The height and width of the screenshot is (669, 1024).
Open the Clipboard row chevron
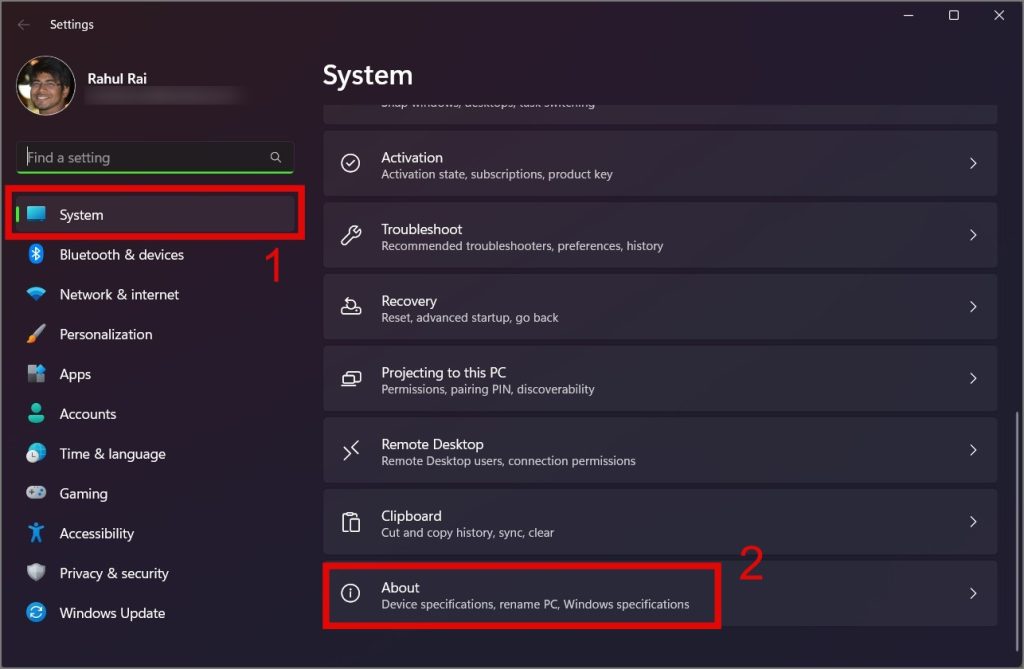tap(973, 522)
